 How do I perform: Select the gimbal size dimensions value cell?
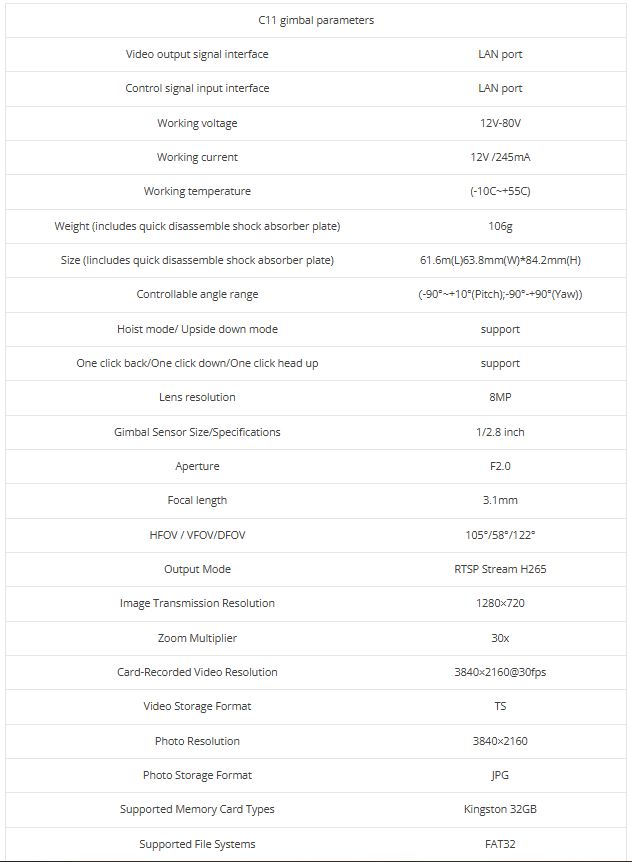pos(500,260)
